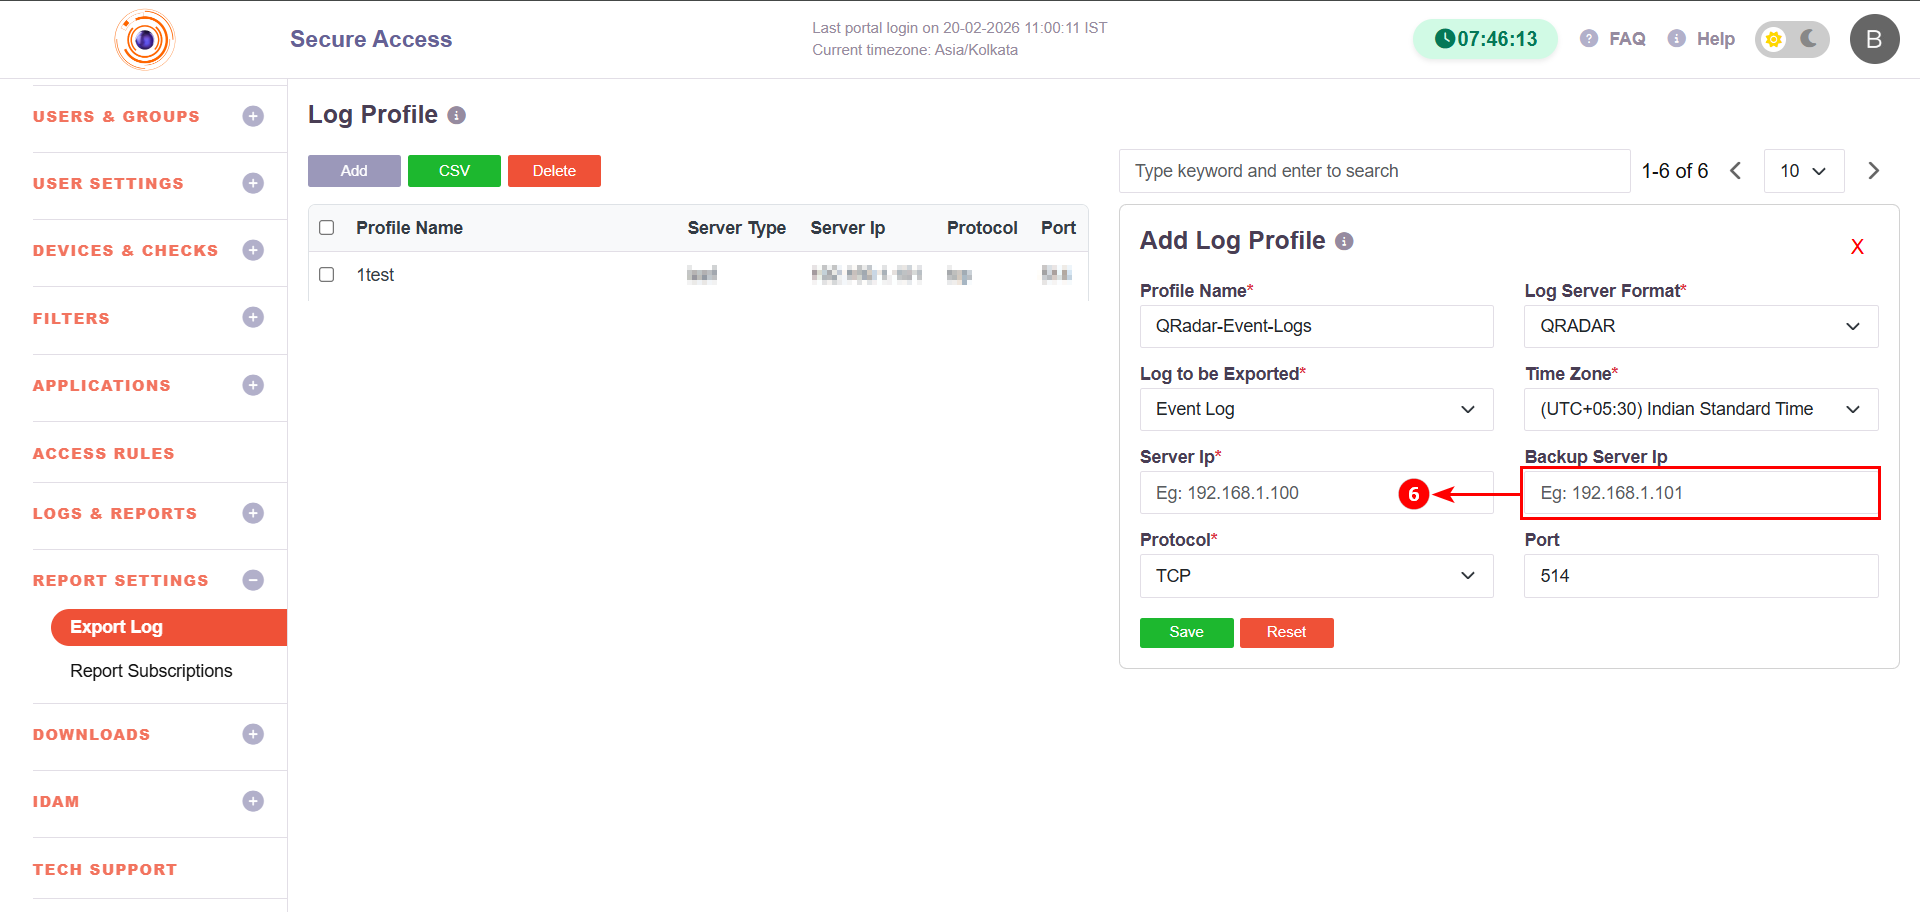This screenshot has width=1920, height=912.
Task: Click the Backup Server Ip field
Action: [1700, 493]
